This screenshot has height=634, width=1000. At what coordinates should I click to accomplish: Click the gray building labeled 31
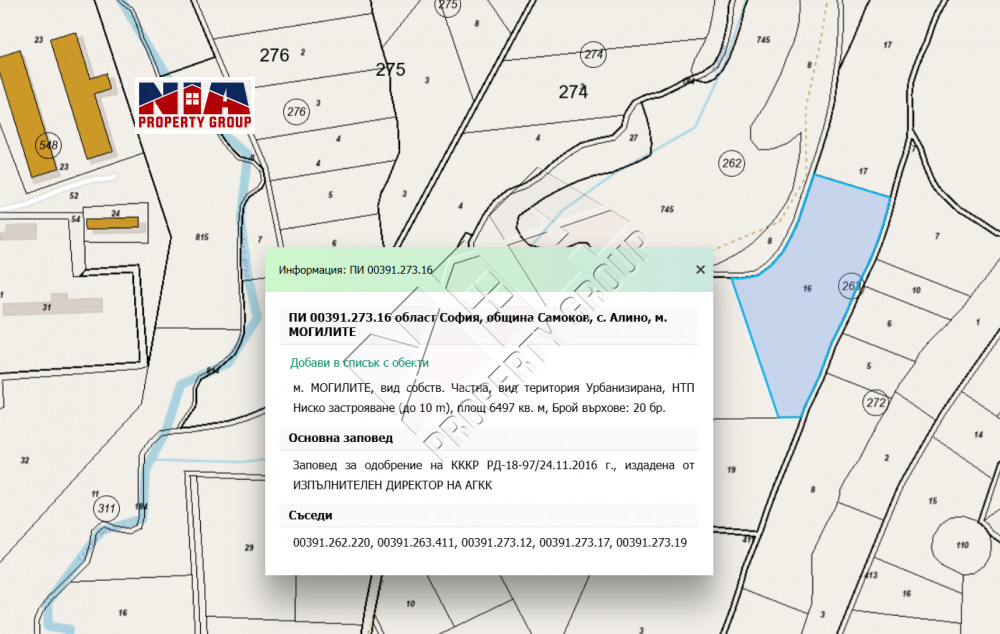52,305
